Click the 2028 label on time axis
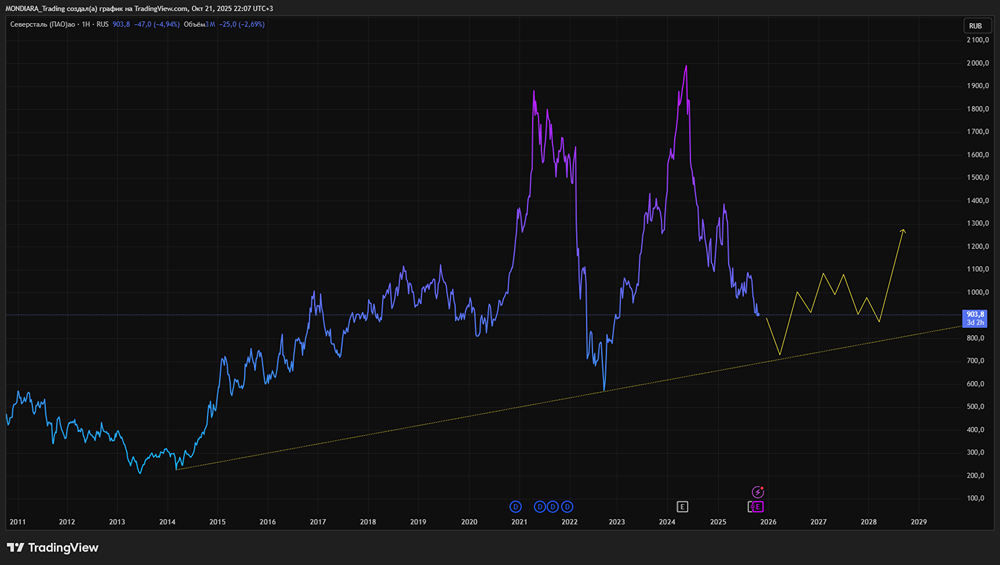Screen dimensions: 1000x565 [869, 522]
